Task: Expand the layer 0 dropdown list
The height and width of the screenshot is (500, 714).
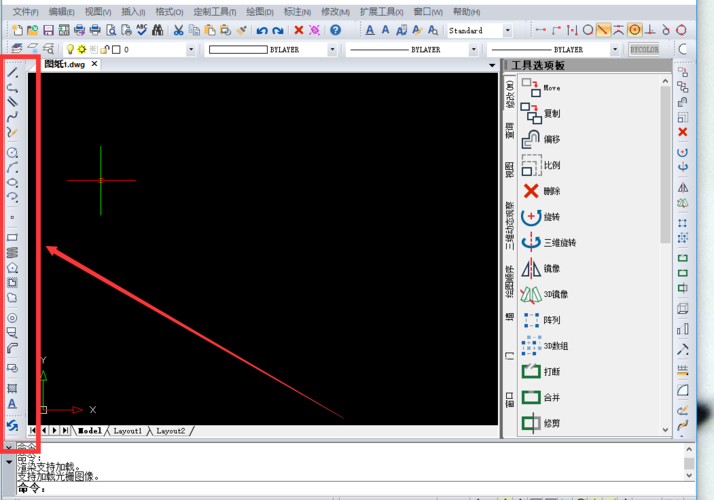Action: [x=191, y=49]
